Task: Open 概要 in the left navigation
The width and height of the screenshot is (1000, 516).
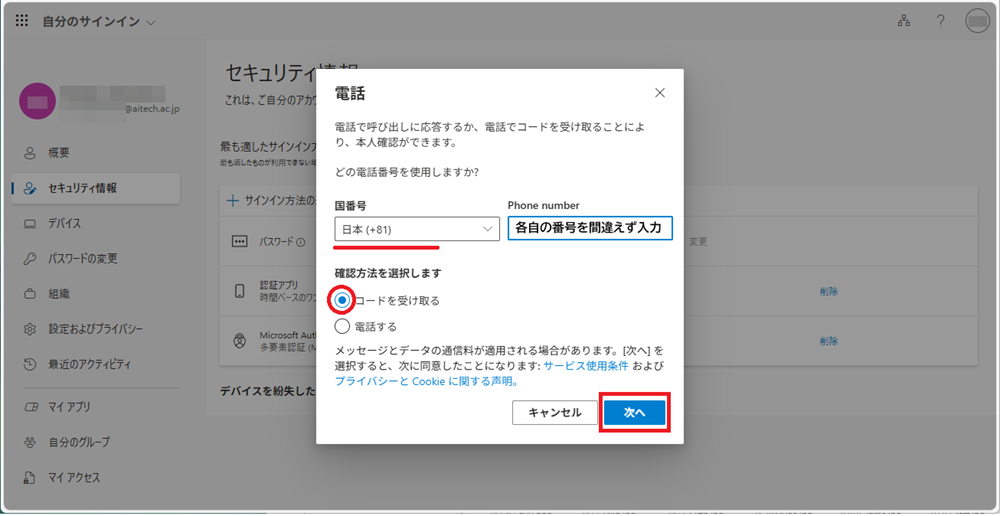Action: click(58, 153)
